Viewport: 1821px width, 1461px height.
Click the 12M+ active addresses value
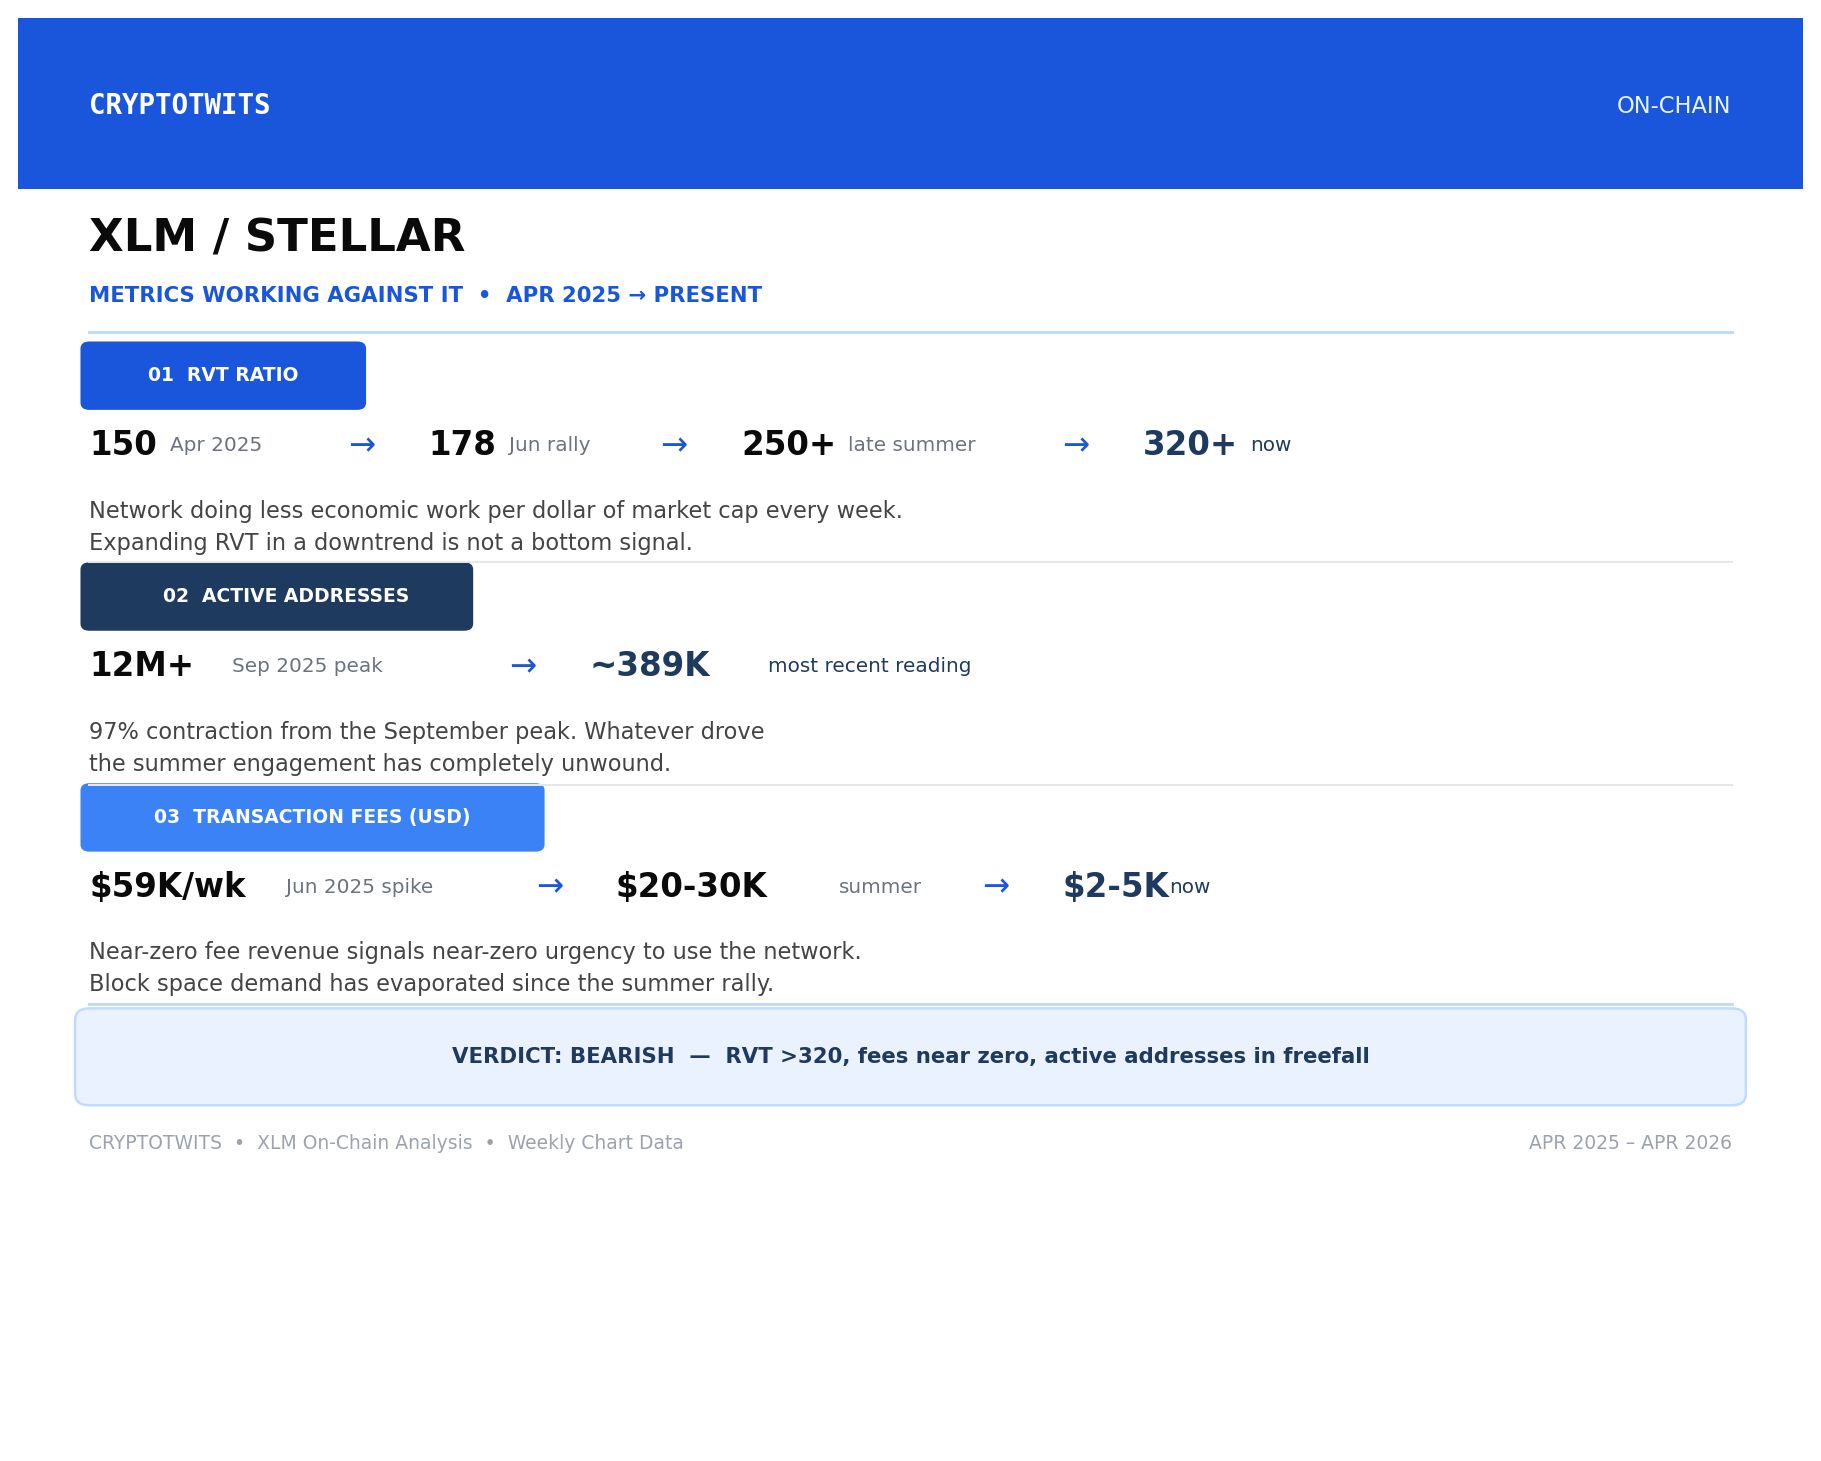point(141,665)
